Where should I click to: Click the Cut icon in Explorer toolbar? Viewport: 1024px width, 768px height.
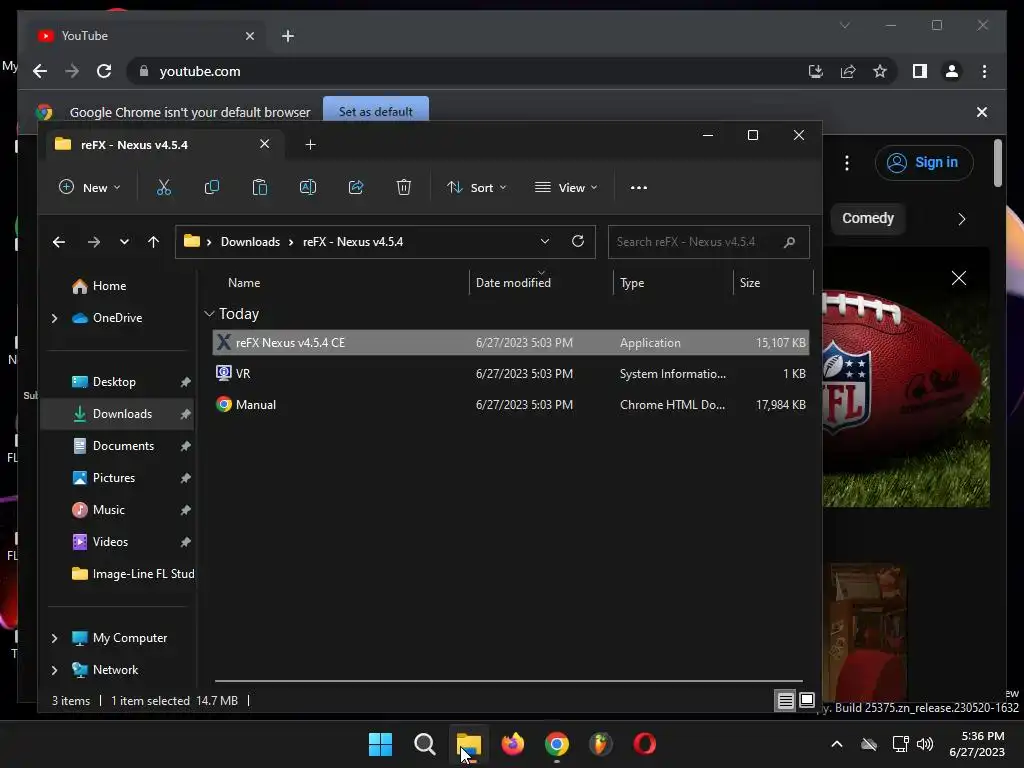[164, 187]
